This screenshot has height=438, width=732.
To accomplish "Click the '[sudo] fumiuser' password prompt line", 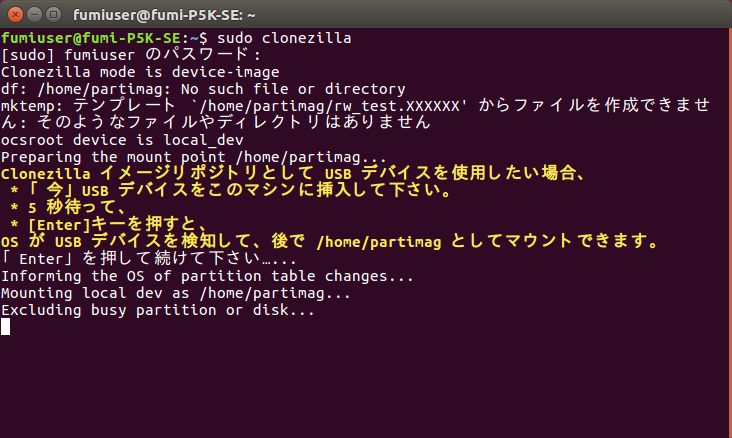I will 131,55.
